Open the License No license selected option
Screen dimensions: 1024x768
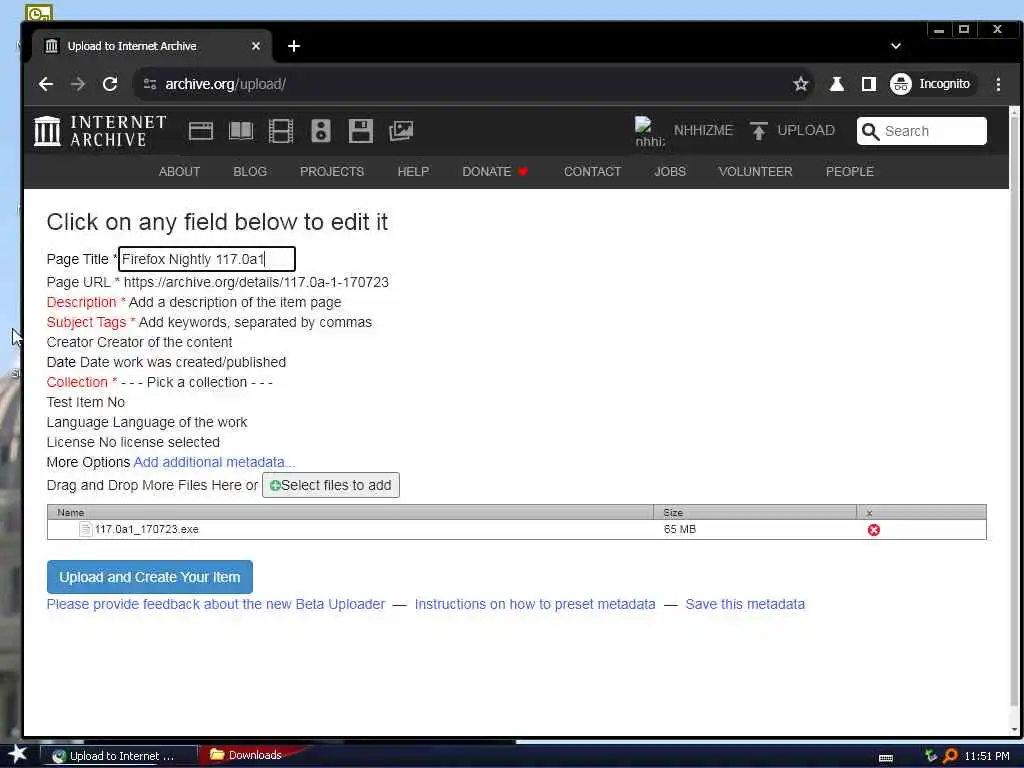(x=159, y=442)
